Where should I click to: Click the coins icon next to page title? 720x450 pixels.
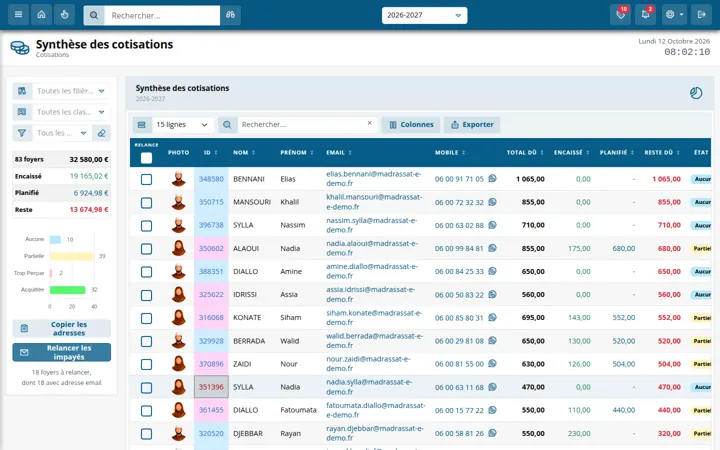pyautogui.click(x=20, y=48)
